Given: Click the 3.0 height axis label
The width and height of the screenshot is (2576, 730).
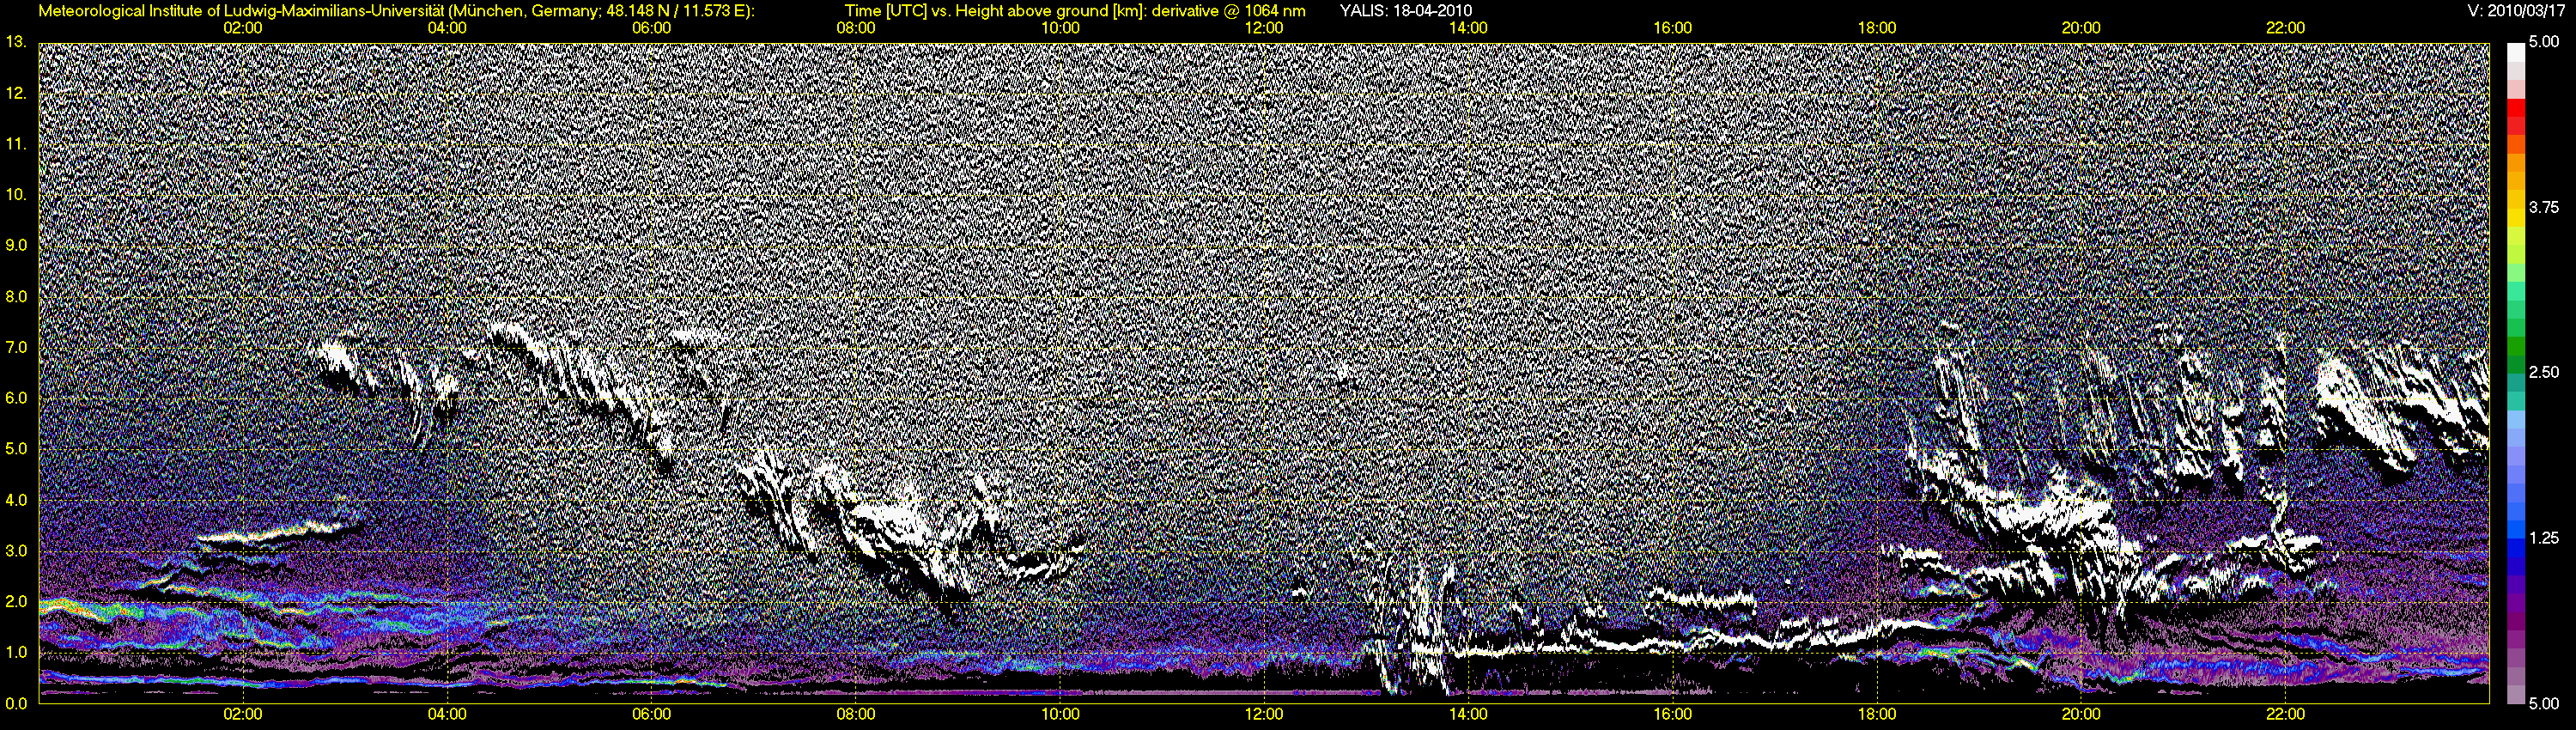Looking at the screenshot, I should (16, 551).
